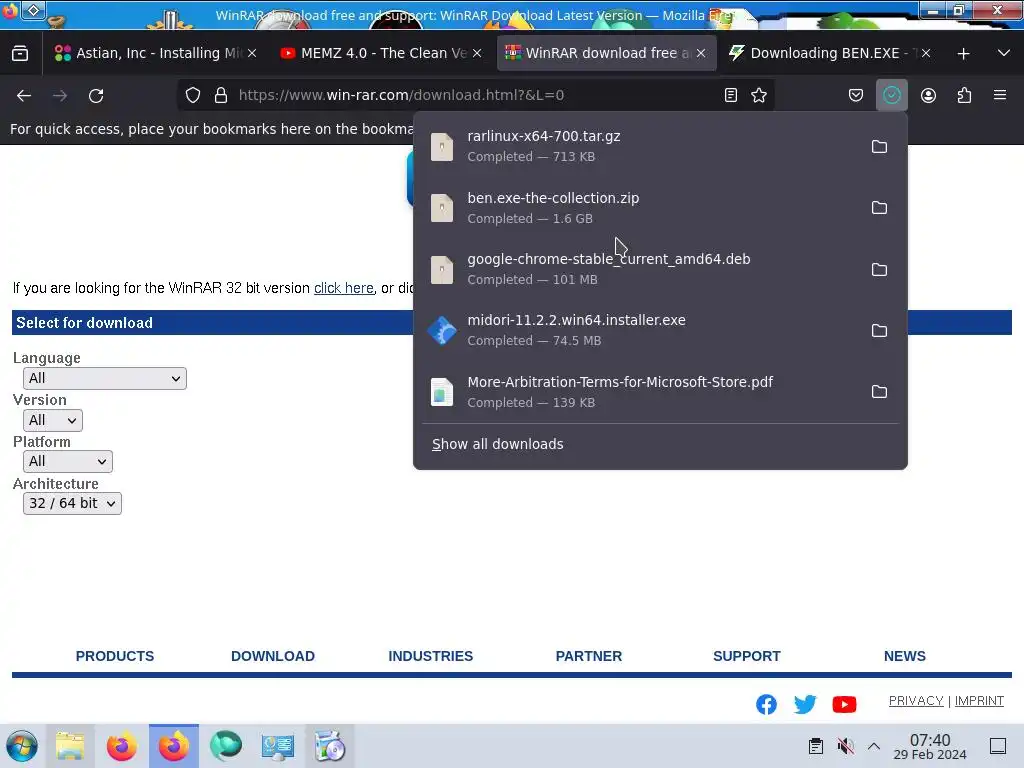Open the extensions puzzle icon
This screenshot has height=768, width=1024.
pyautogui.click(x=964, y=95)
